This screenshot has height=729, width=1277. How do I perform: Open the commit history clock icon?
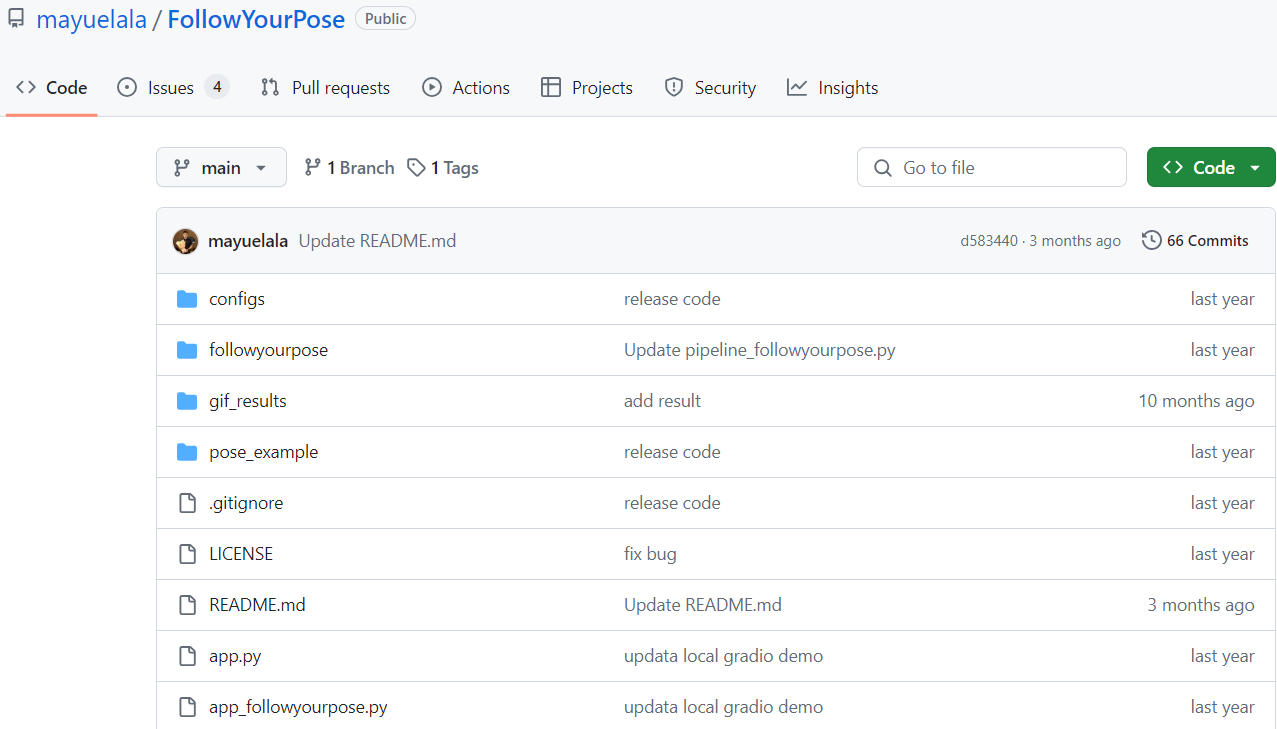(x=1152, y=240)
